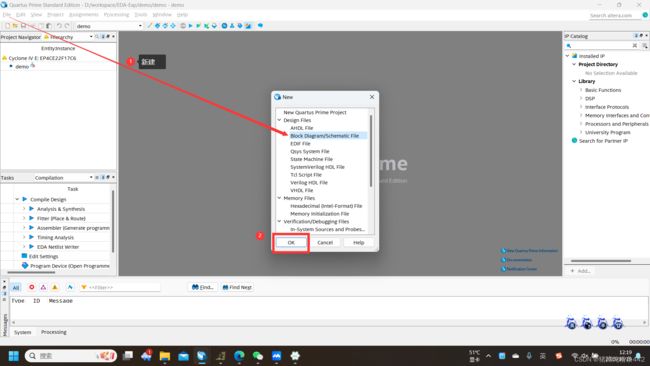650x366 pixels.
Task: Open the File menu
Action: point(7,15)
